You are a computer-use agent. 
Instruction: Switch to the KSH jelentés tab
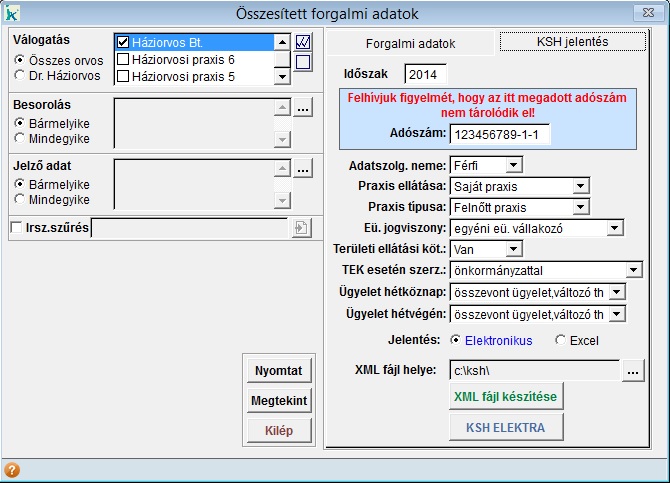[x=571, y=42]
